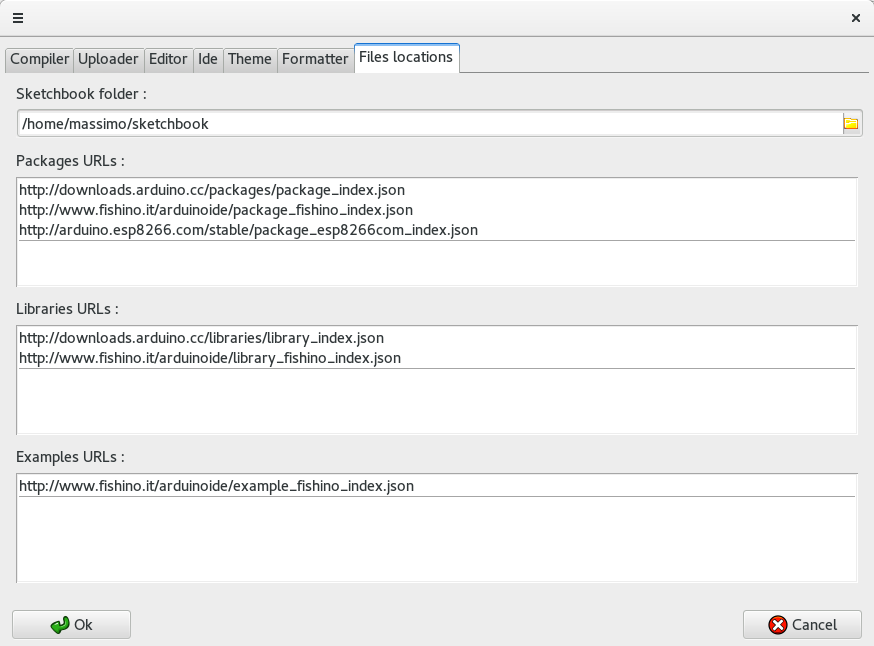The height and width of the screenshot is (646, 874).
Task: Switch to the Compiler tab
Action: [x=39, y=59]
